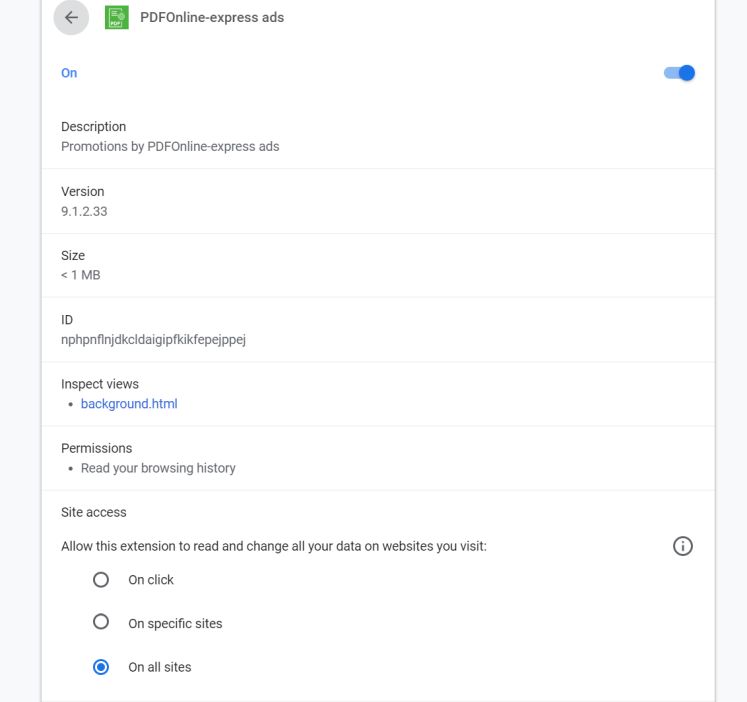This screenshot has width=747, height=702.
Task: Click the blue 'On' status label
Action: [x=69, y=73]
